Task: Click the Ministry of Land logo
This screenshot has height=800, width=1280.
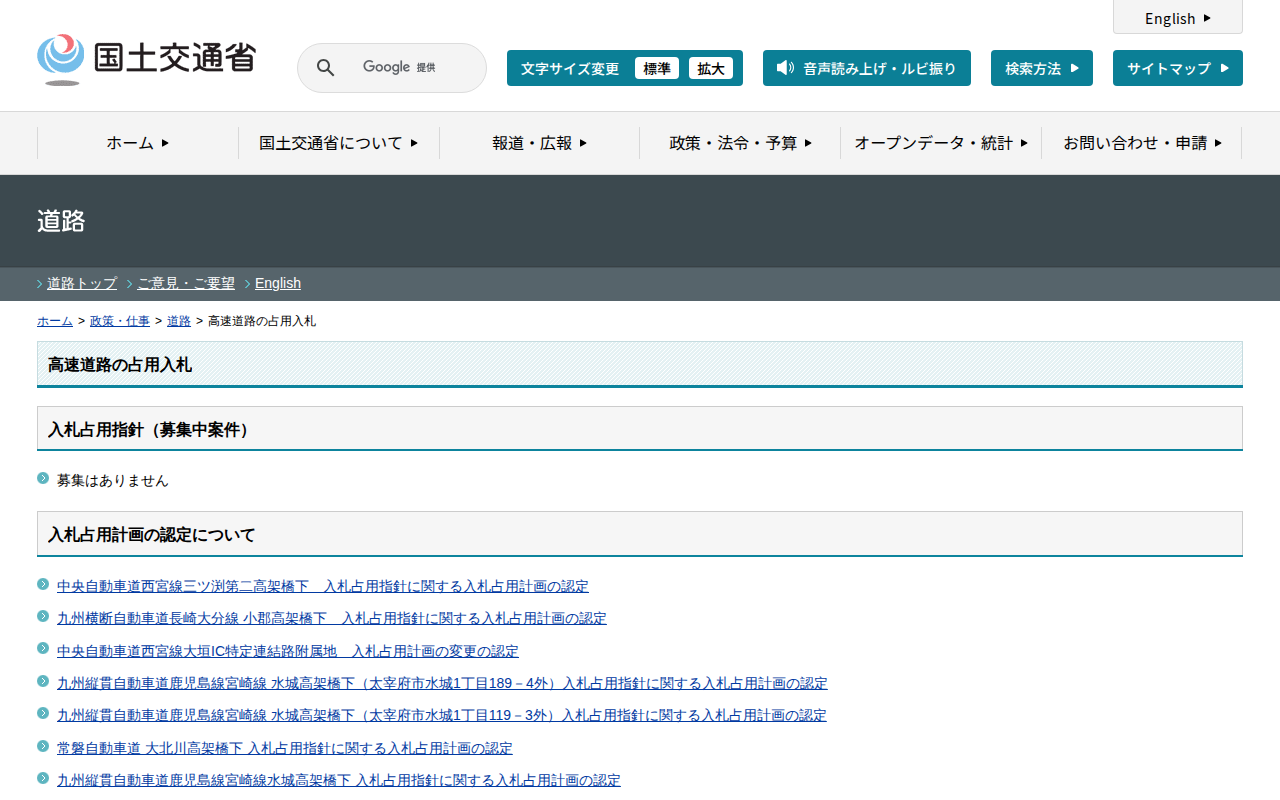Action: (x=146, y=59)
